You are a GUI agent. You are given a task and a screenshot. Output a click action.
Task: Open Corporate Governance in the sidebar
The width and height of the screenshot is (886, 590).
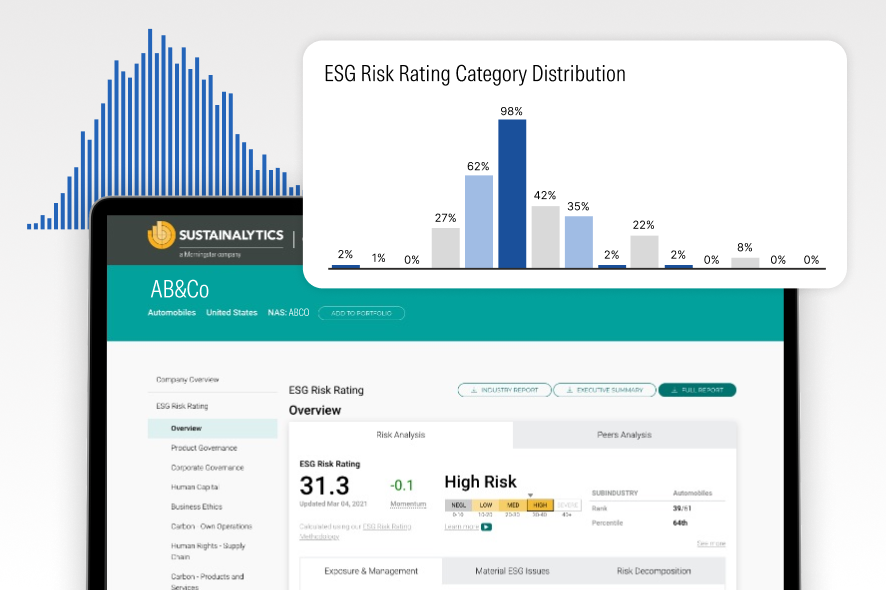[x=207, y=468]
